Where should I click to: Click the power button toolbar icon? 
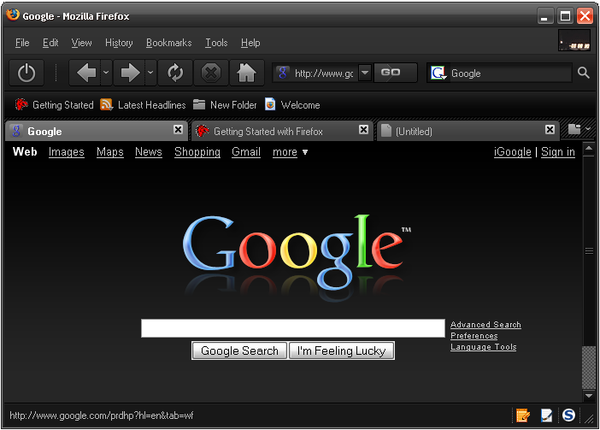coord(26,73)
